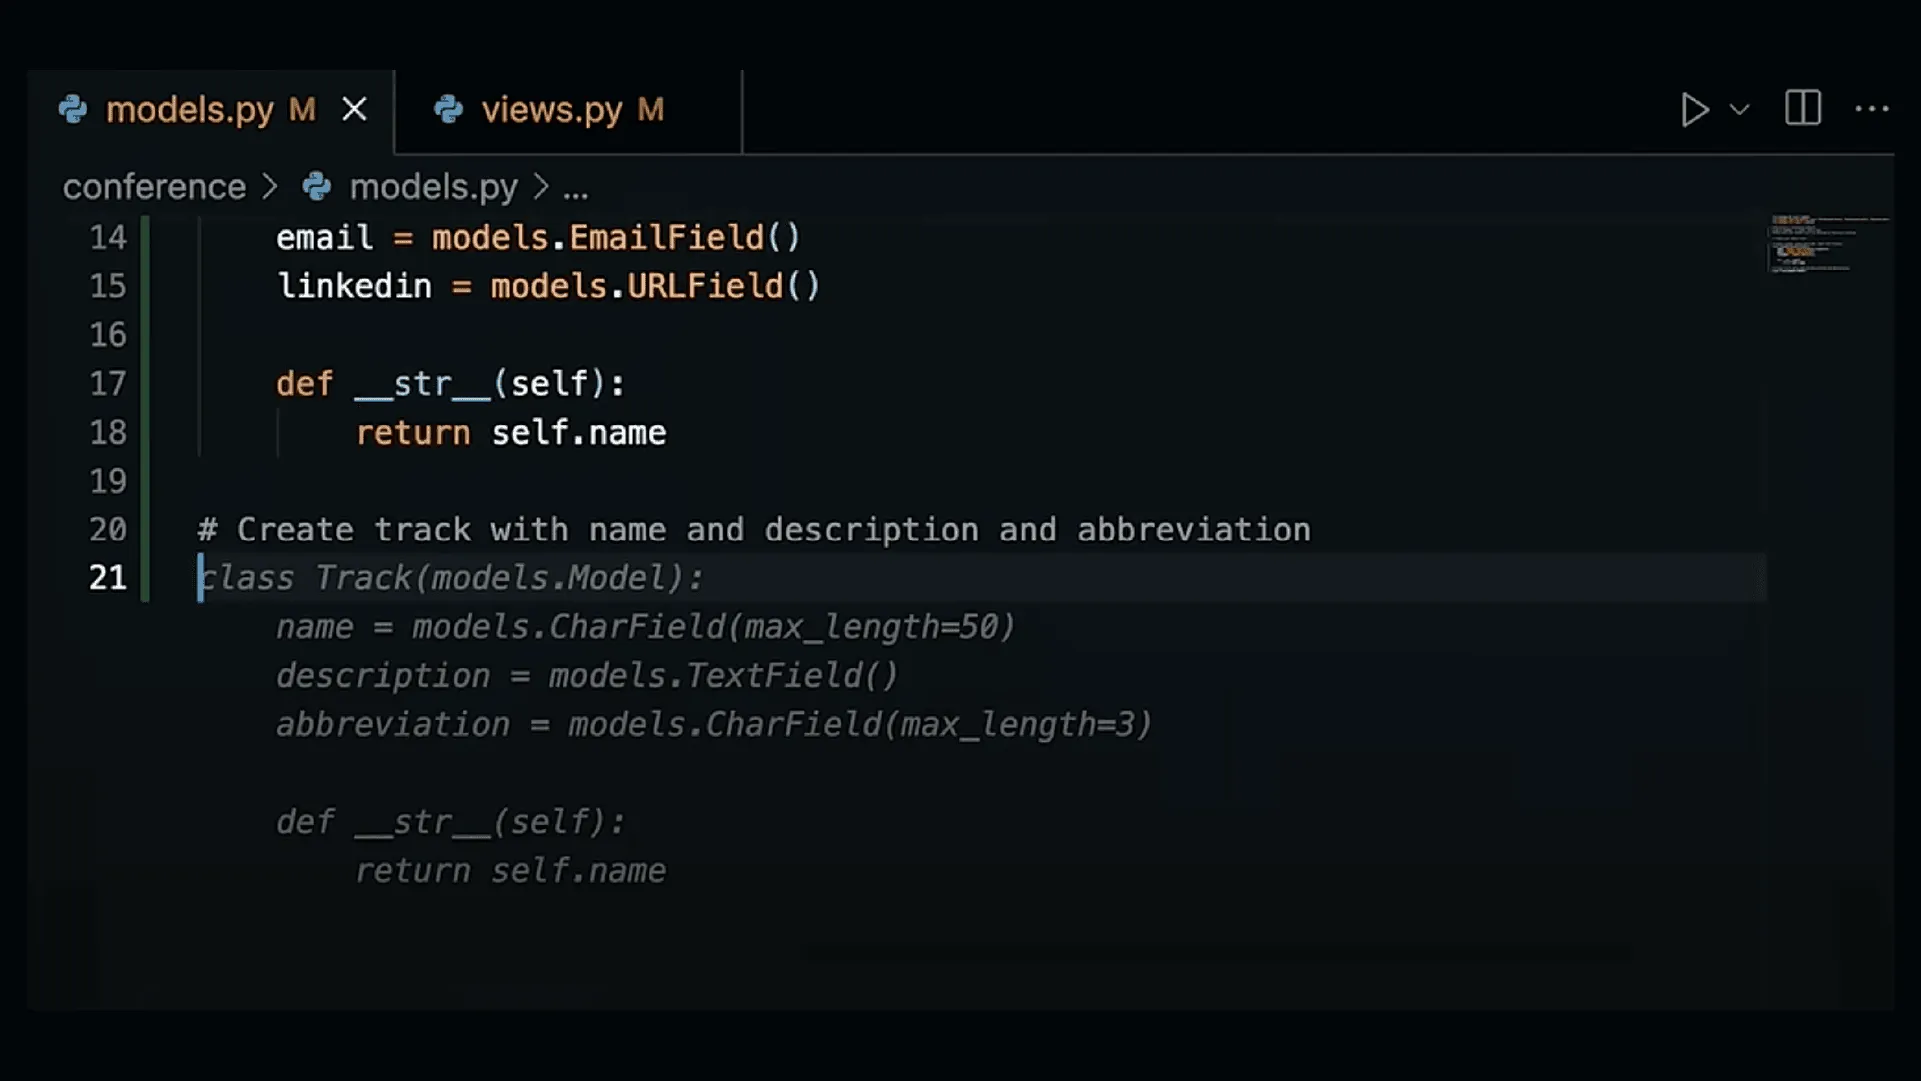Click suggested abbreviation CharField line

[x=714, y=724]
